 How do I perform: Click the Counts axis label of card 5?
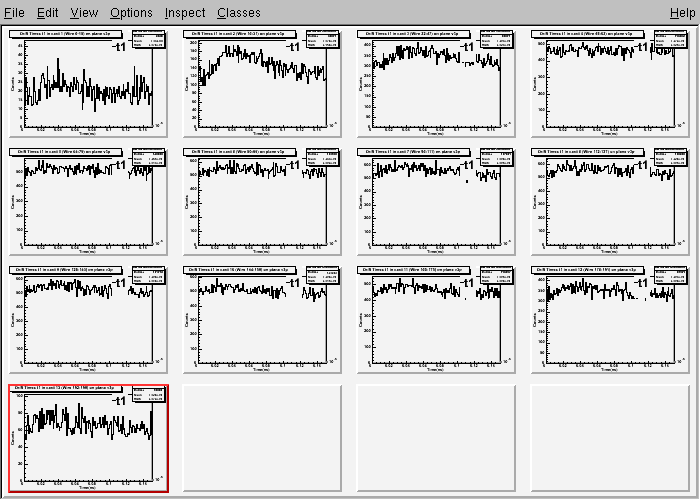point(13,202)
